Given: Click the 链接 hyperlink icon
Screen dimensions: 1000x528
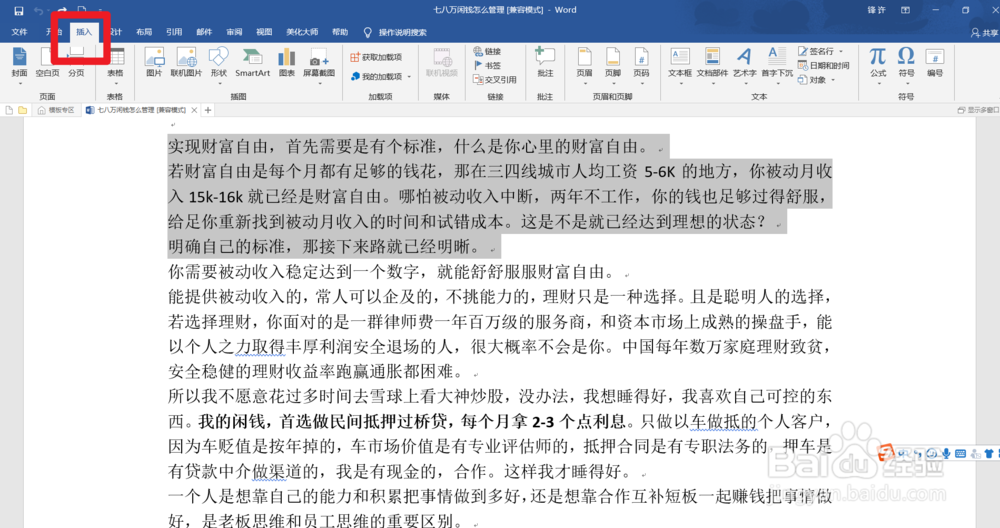Looking at the screenshot, I should point(487,51).
